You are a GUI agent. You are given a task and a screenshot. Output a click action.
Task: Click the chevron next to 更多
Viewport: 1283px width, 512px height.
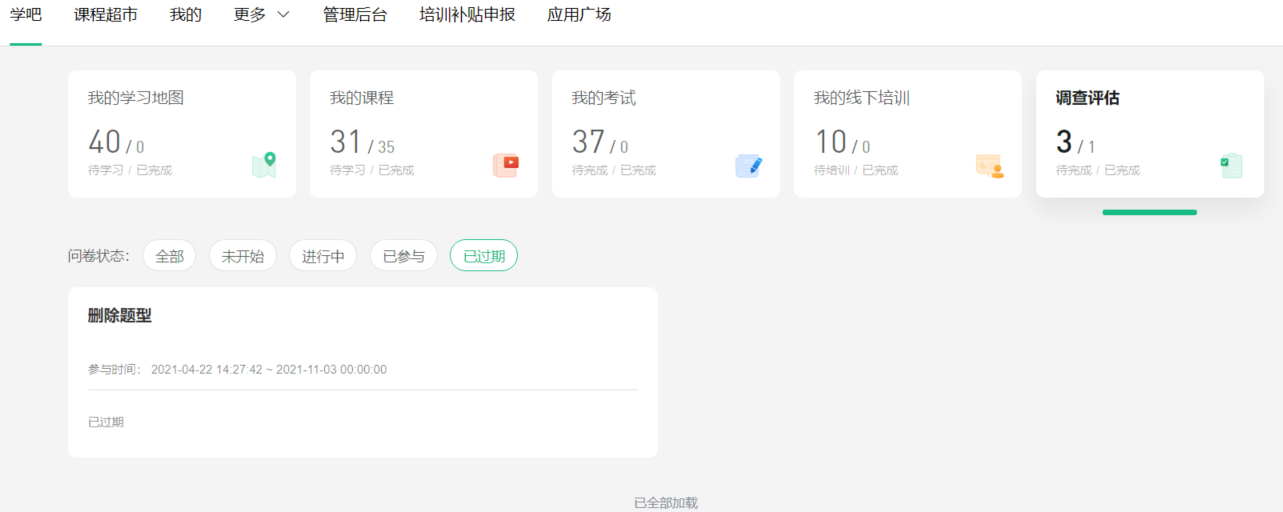tap(283, 15)
